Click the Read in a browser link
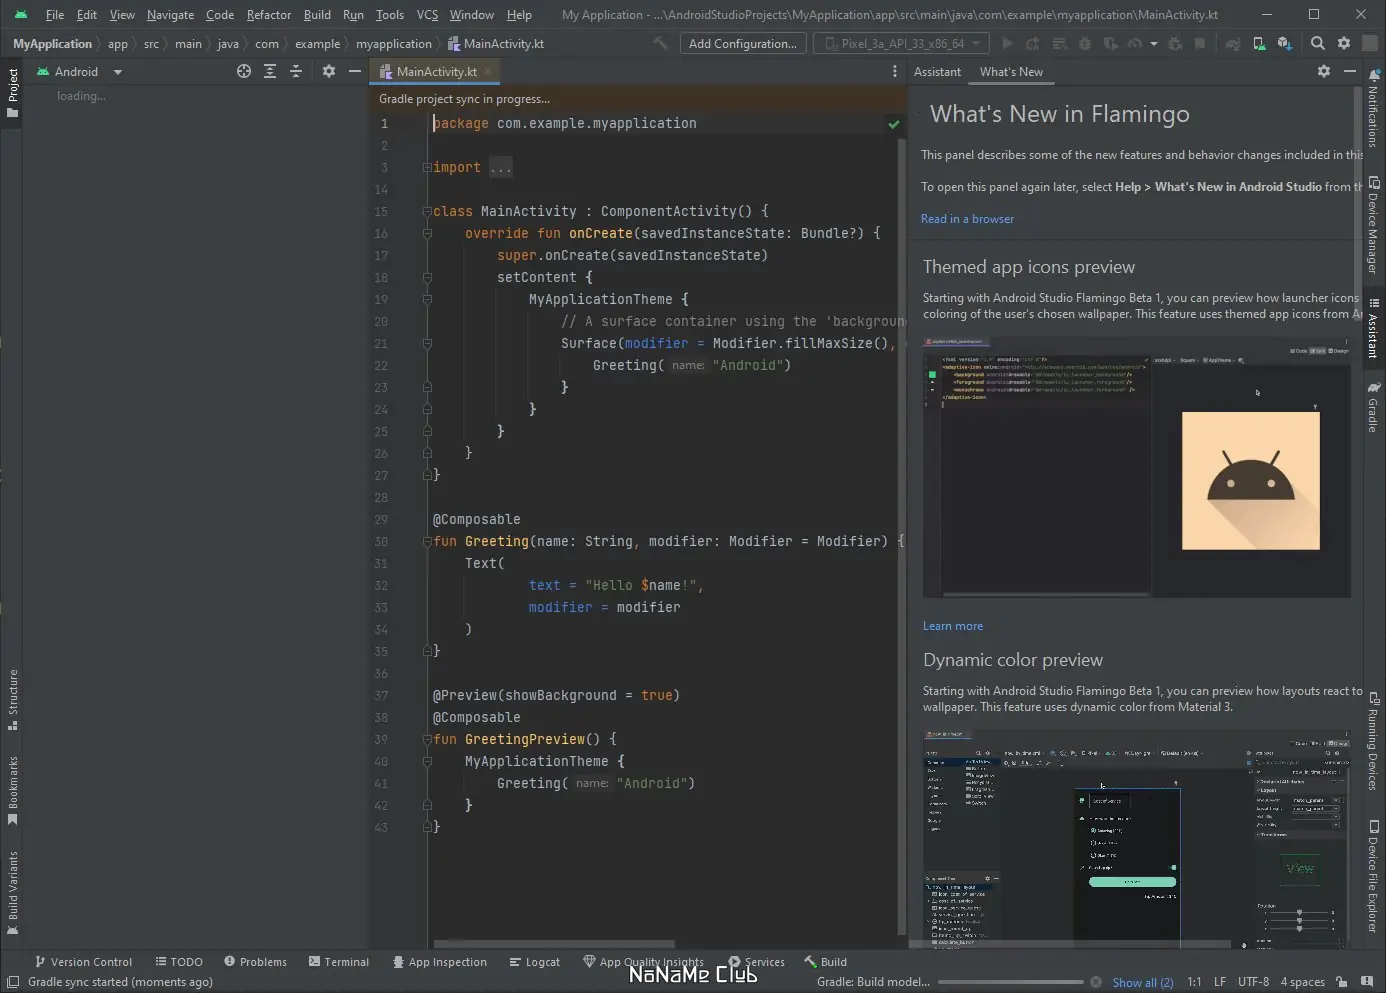Viewport: 1386px width, 993px height. 967,219
